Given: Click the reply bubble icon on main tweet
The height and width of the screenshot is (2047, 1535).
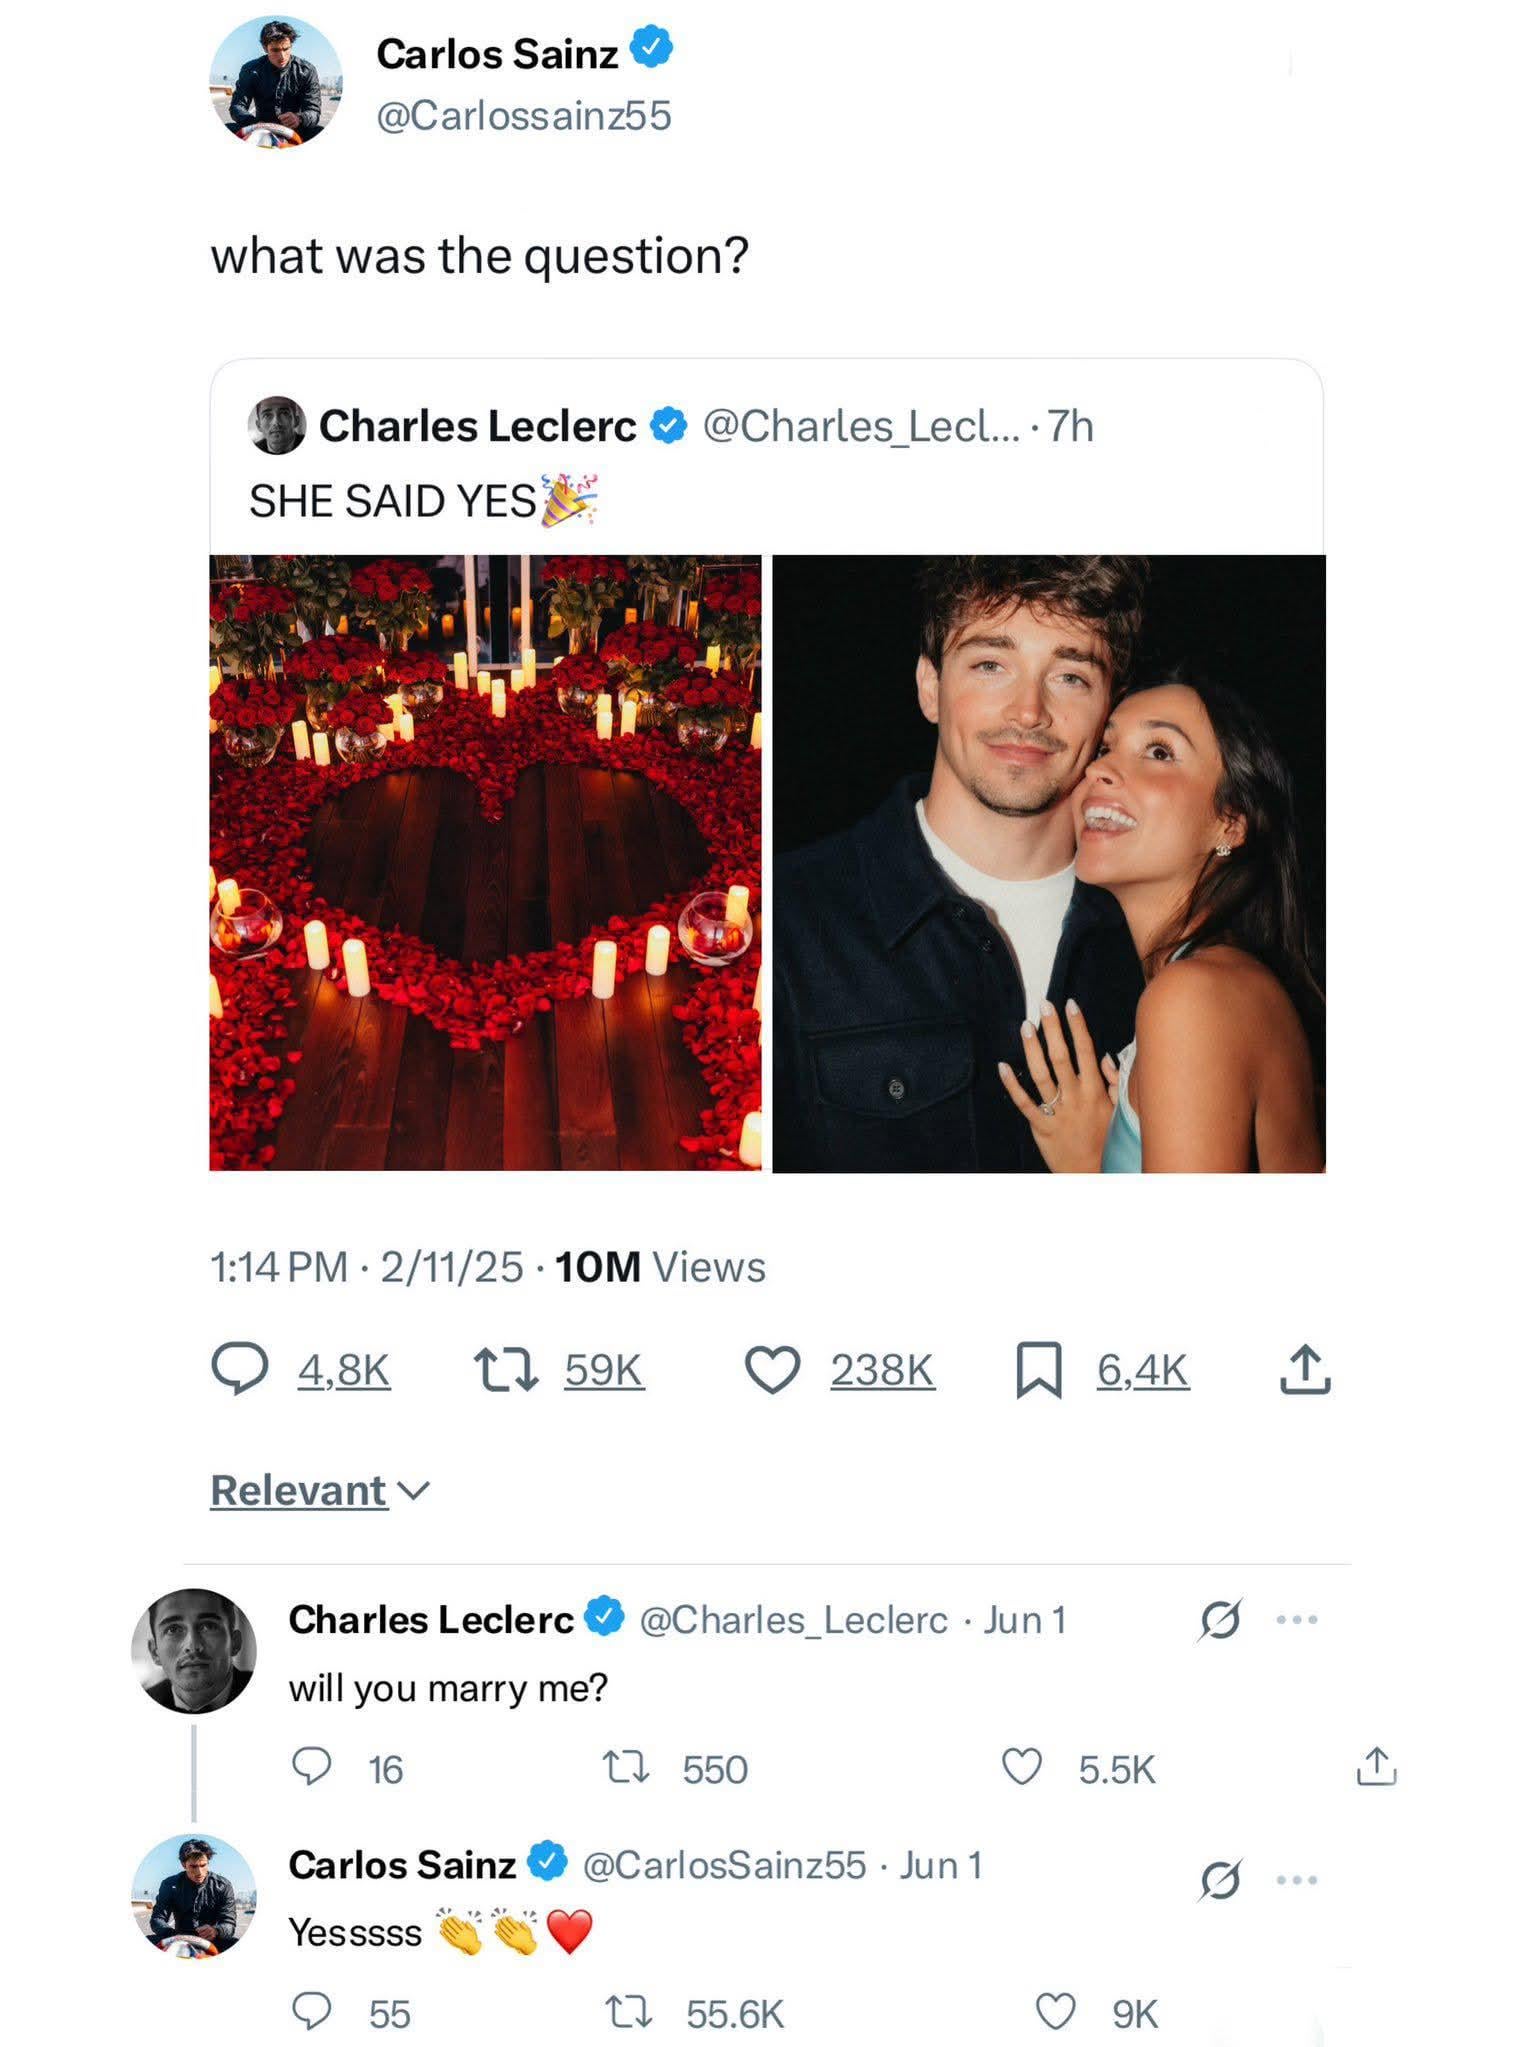Looking at the screenshot, I should (x=239, y=1369).
